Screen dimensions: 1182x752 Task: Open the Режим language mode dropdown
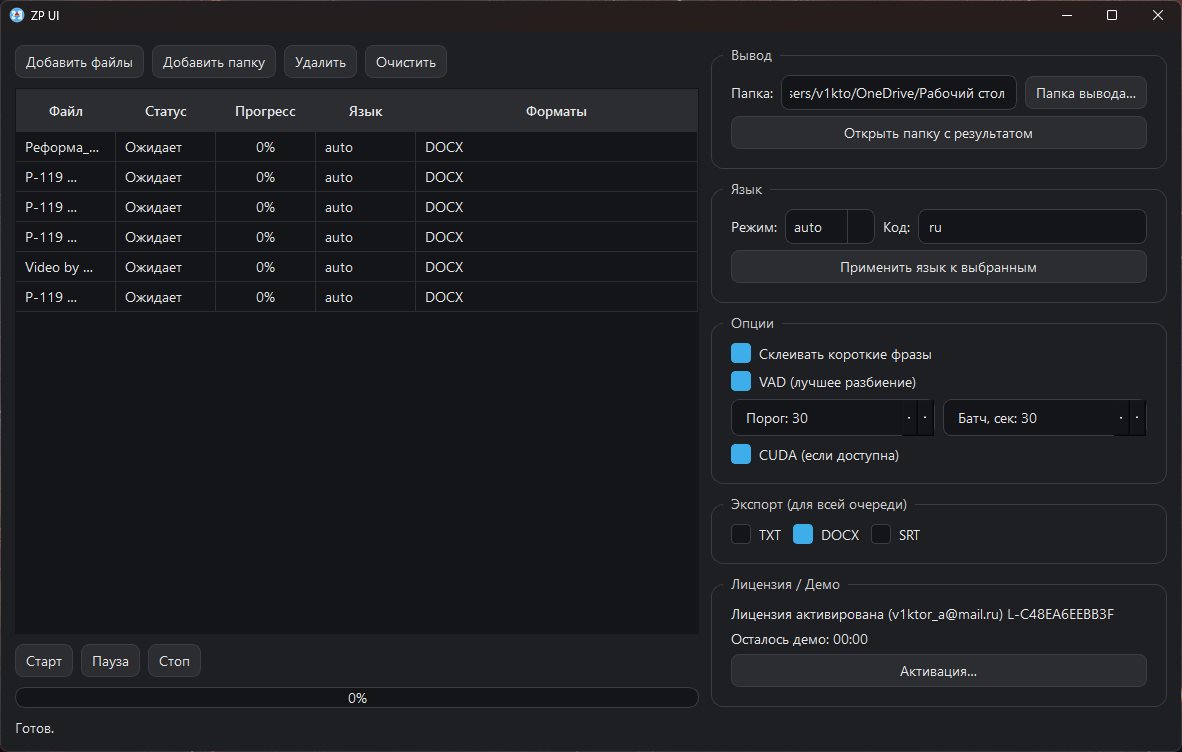[829, 227]
